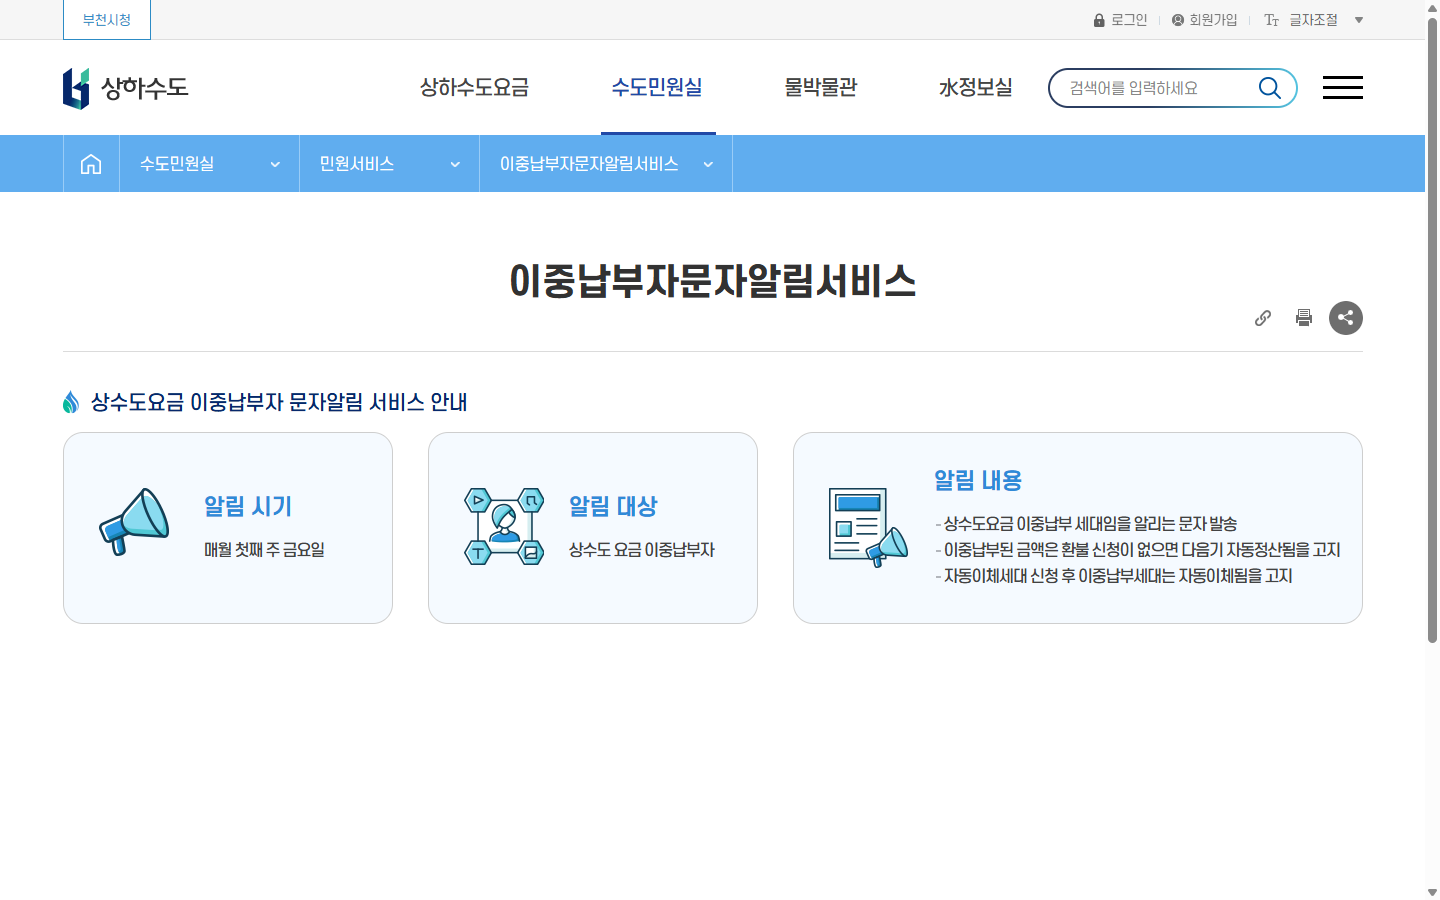Open the 水정보실 main menu

(x=975, y=88)
